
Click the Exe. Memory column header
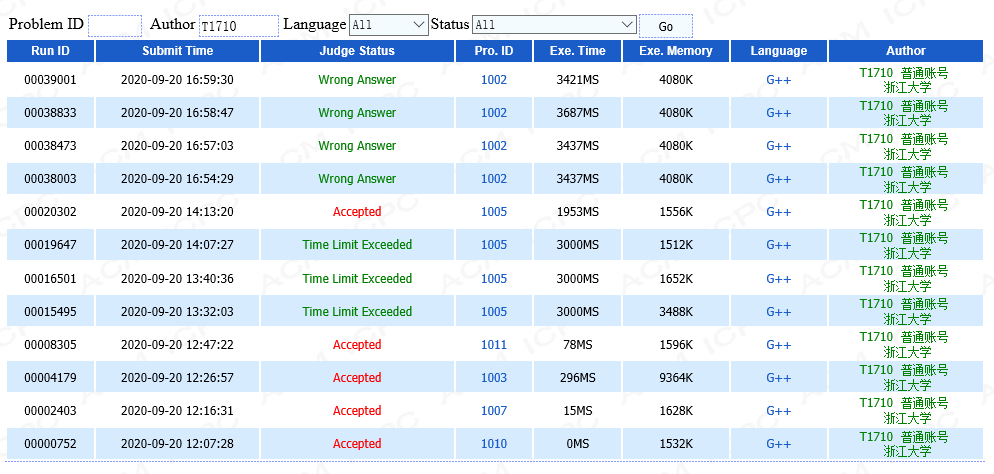pyautogui.click(x=676, y=51)
